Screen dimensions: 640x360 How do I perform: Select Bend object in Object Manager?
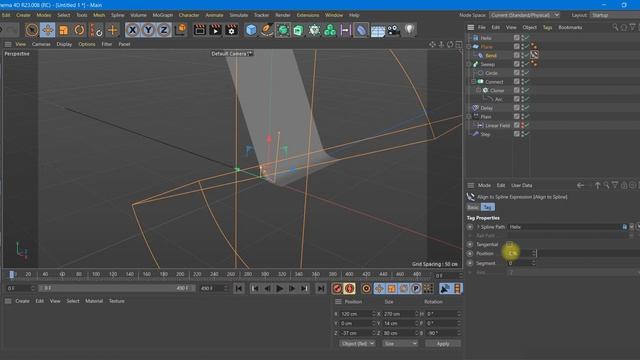click(x=491, y=56)
